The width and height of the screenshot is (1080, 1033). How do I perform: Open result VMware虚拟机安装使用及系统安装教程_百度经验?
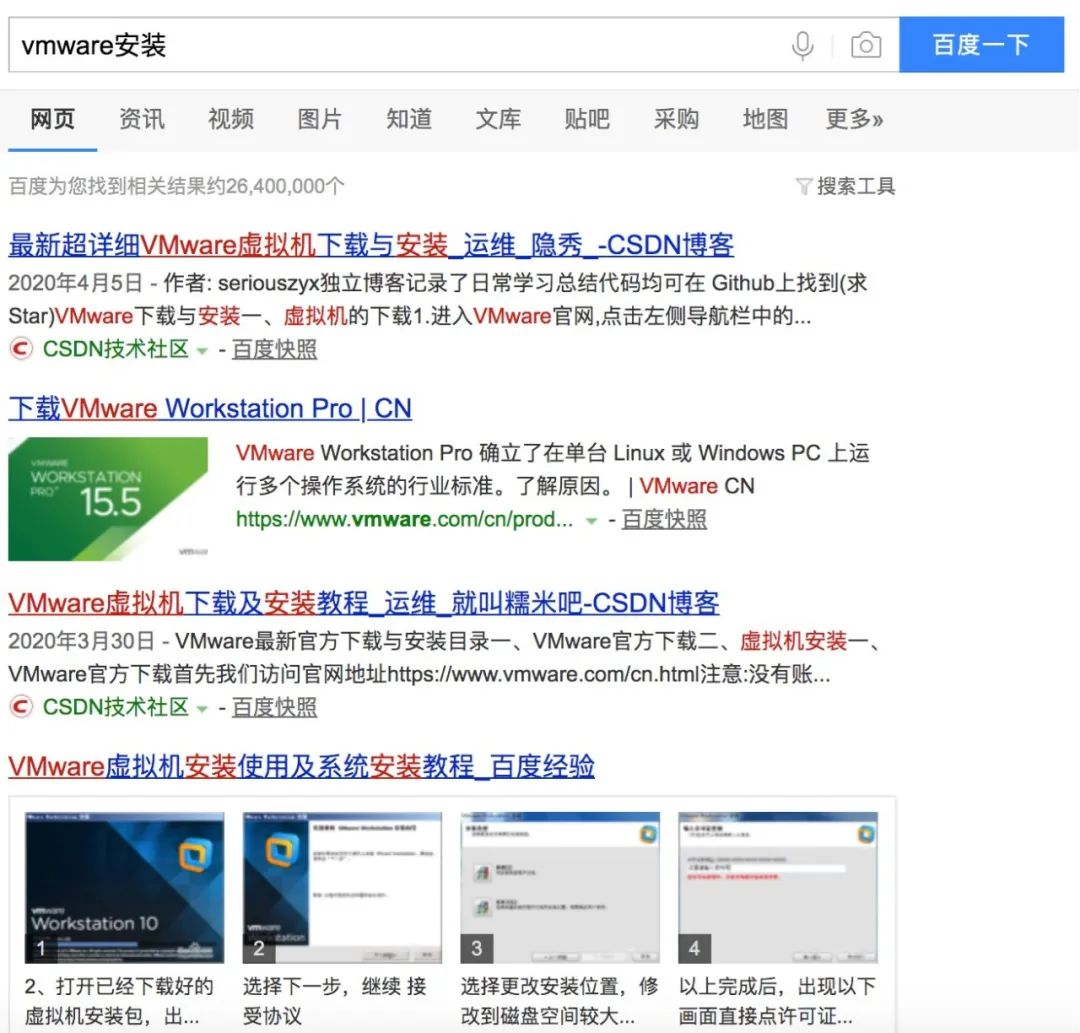click(301, 766)
